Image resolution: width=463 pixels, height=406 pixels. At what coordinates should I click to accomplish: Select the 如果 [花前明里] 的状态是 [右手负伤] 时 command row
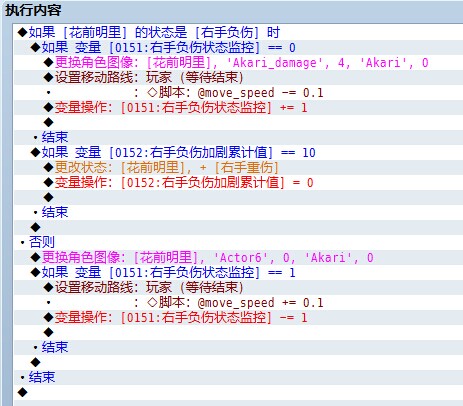click(x=238, y=33)
